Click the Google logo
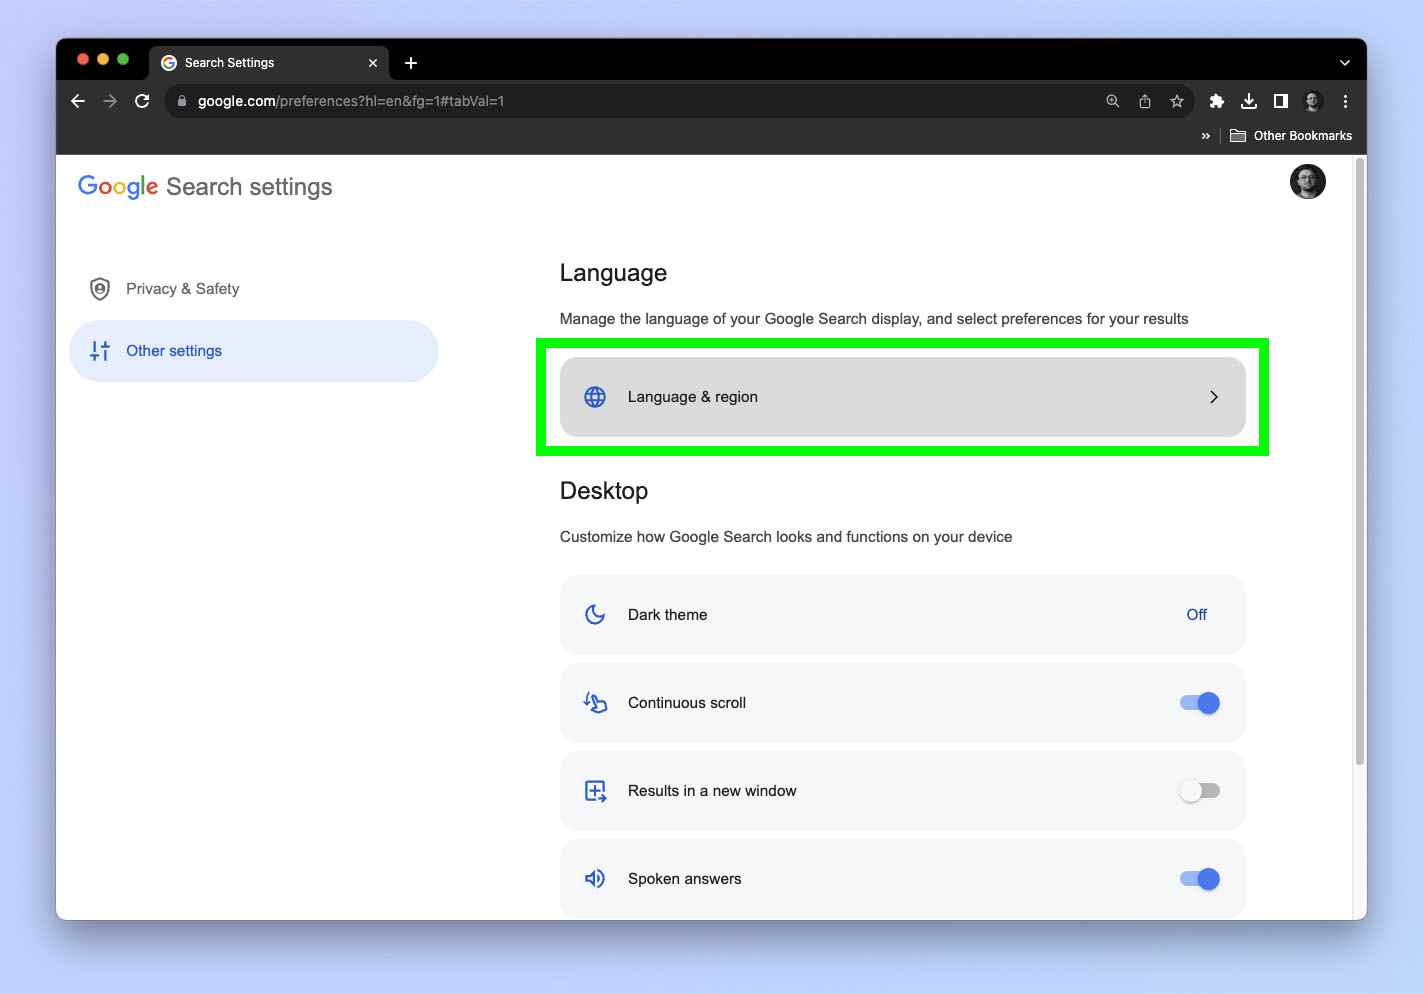The width and height of the screenshot is (1423, 994). coord(118,187)
